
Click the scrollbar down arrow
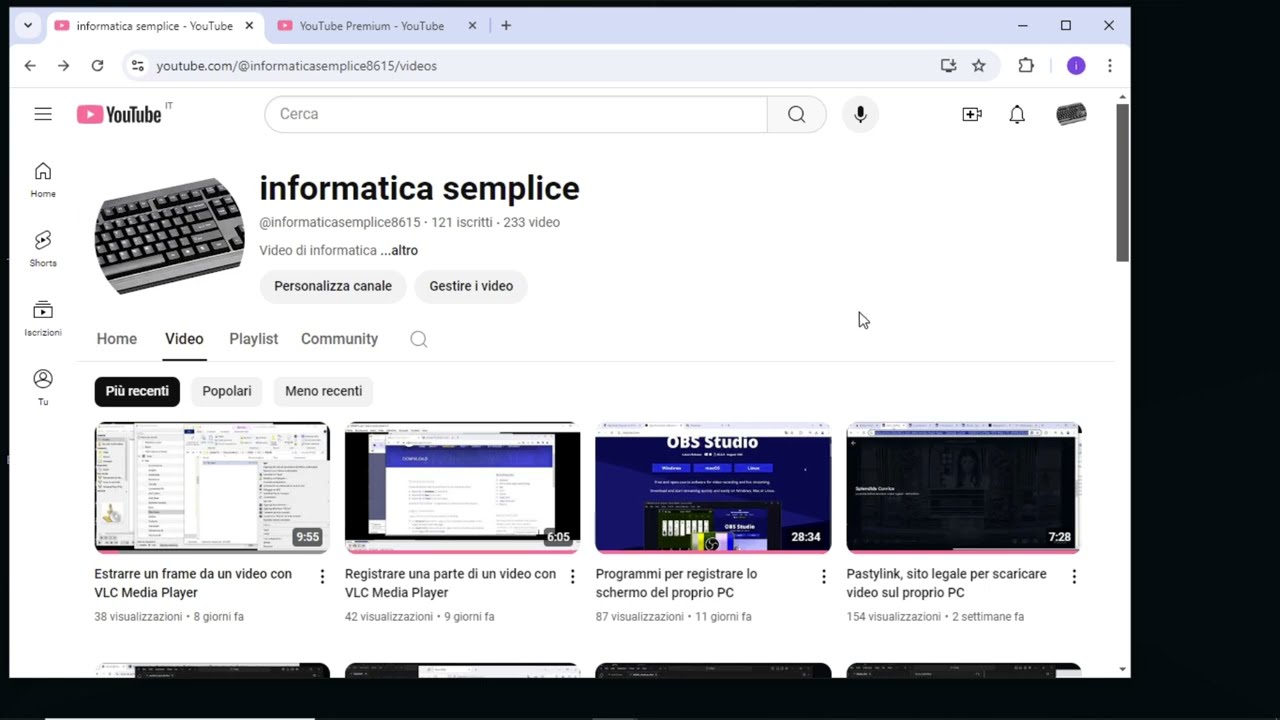click(x=1123, y=669)
